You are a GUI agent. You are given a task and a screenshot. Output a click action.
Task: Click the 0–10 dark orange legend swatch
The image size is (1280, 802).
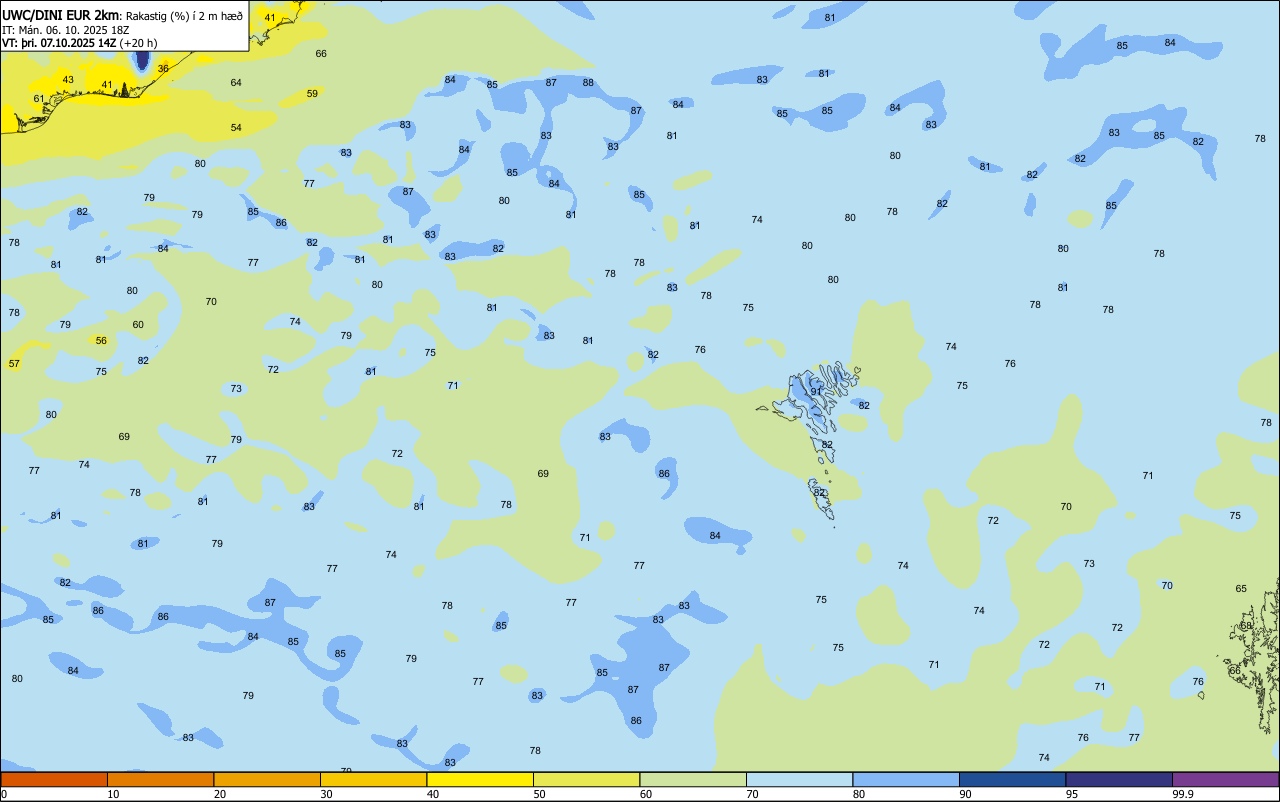pyautogui.click(x=54, y=779)
